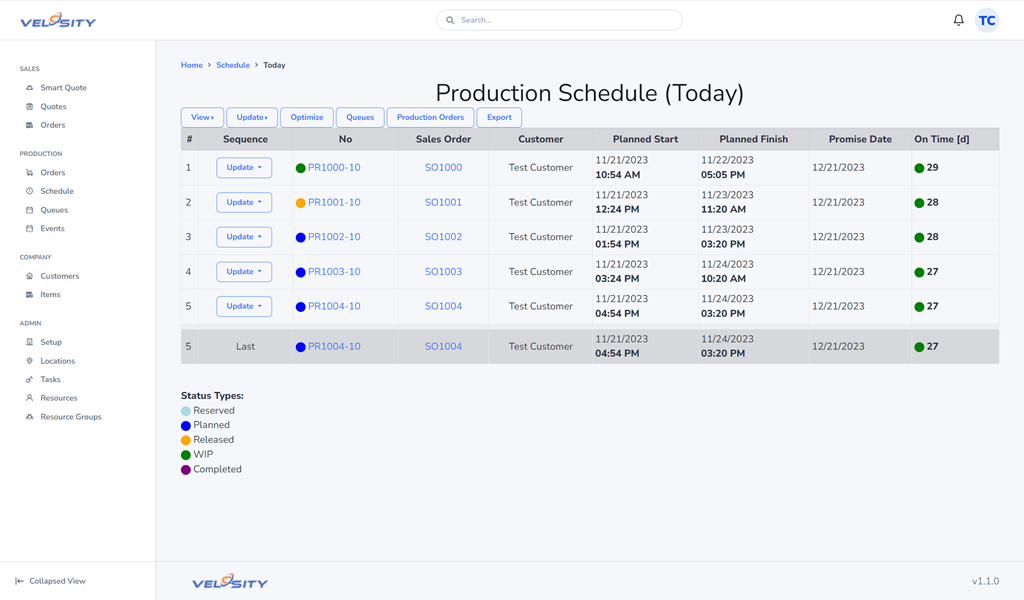
Task: Expand Update dropdown for PR1001-10 row
Action: [244, 202]
